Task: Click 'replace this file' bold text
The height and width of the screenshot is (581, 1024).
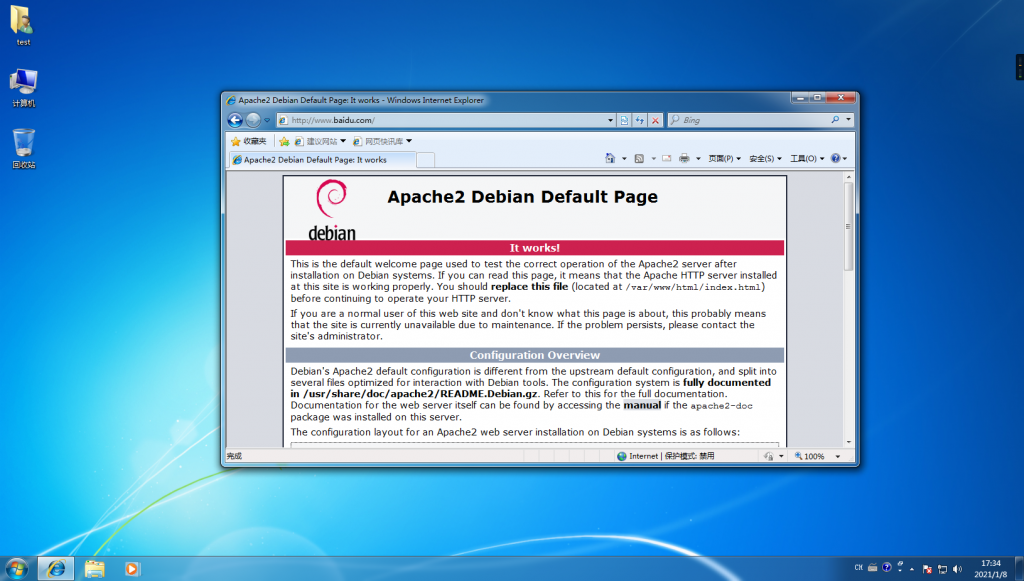Action: click(530, 287)
